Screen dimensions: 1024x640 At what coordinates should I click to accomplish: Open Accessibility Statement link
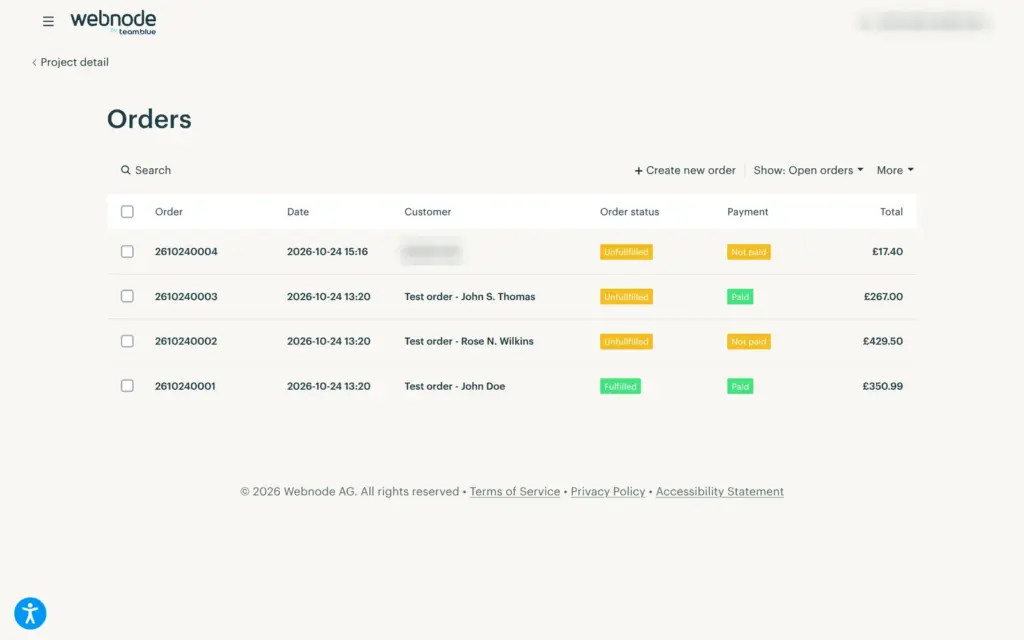(x=720, y=491)
